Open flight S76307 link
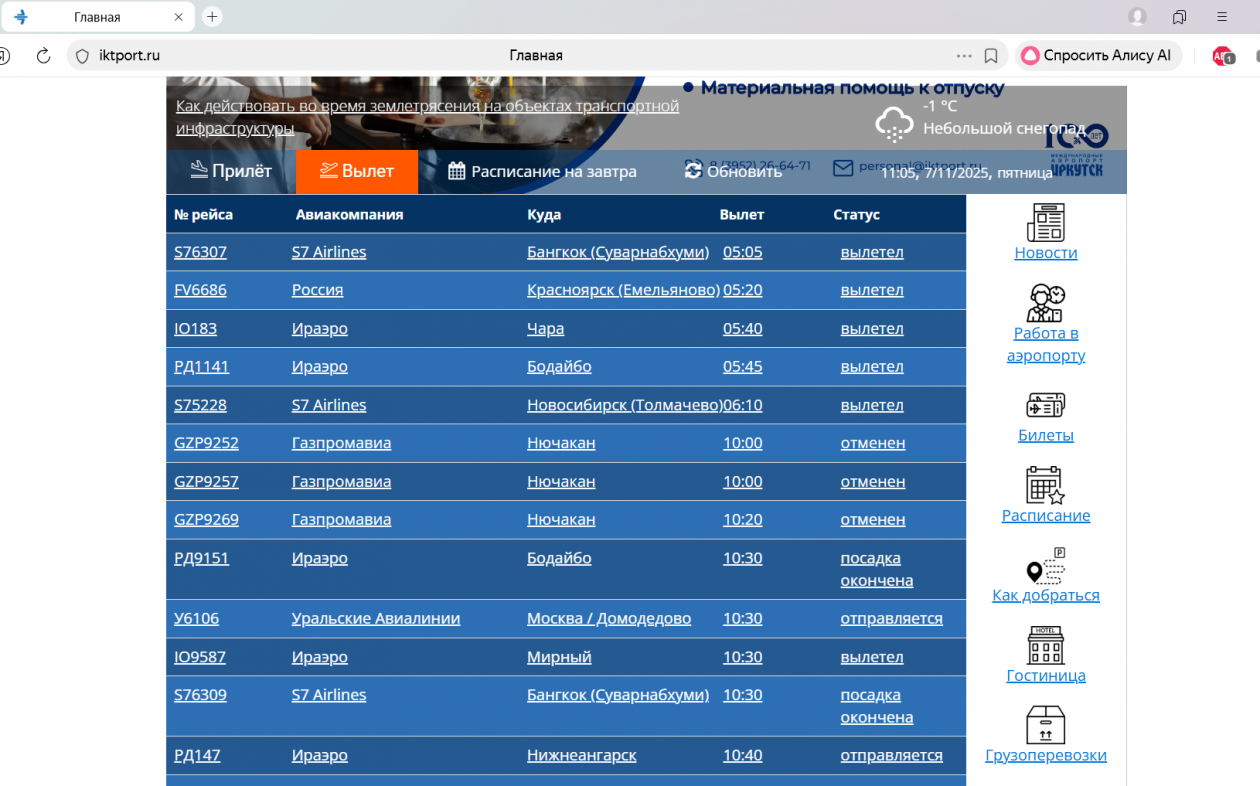Image resolution: width=1260 pixels, height=786 pixels. tap(200, 252)
